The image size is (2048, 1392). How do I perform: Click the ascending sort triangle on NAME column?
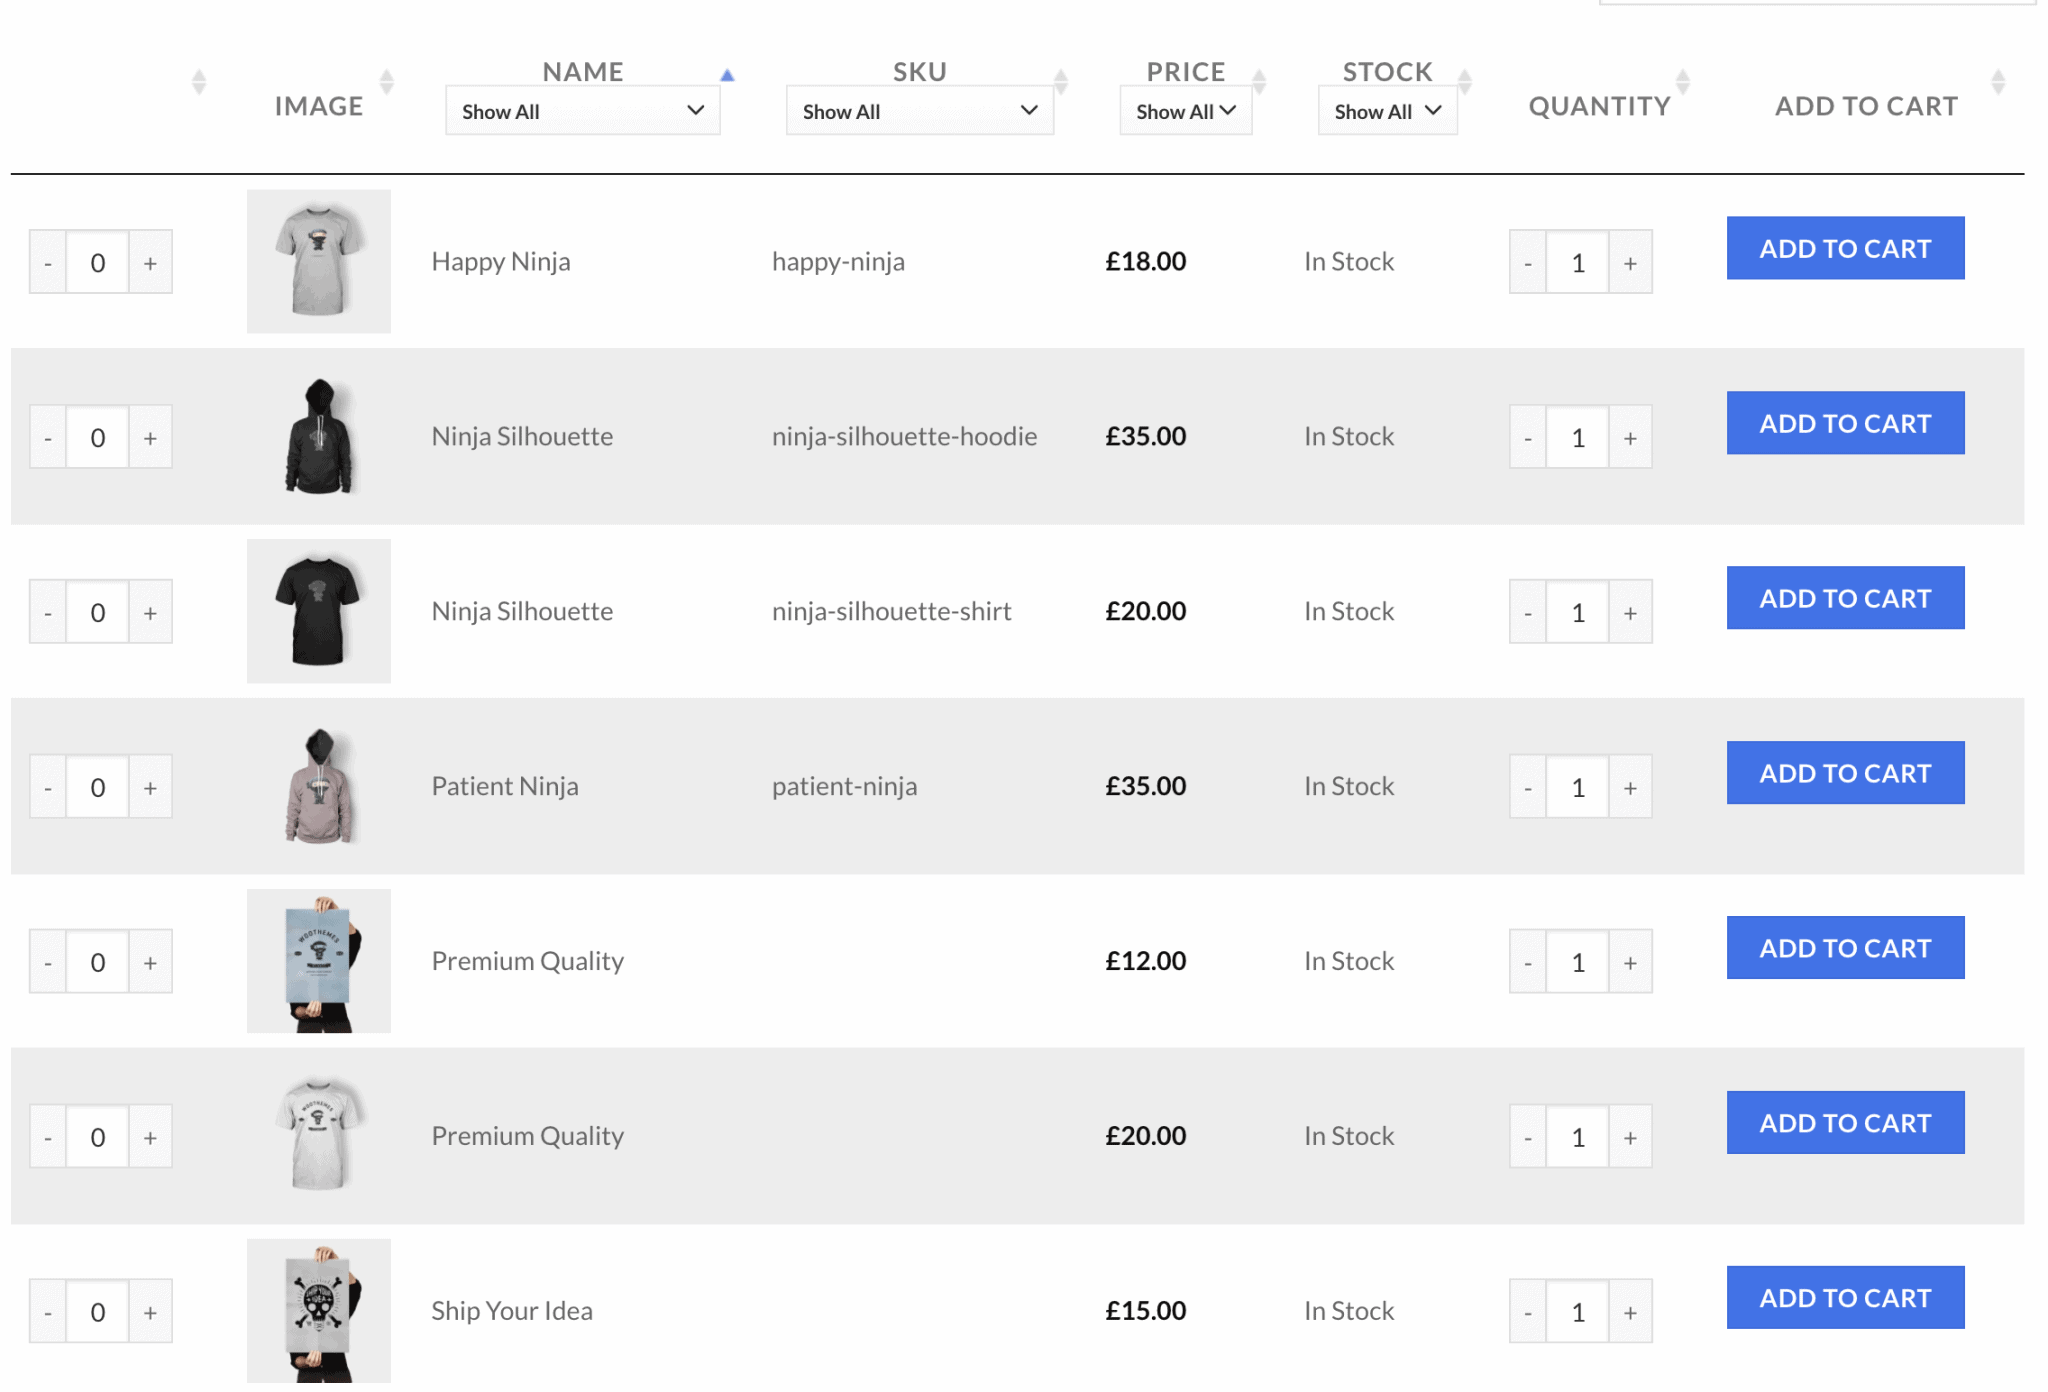click(727, 73)
